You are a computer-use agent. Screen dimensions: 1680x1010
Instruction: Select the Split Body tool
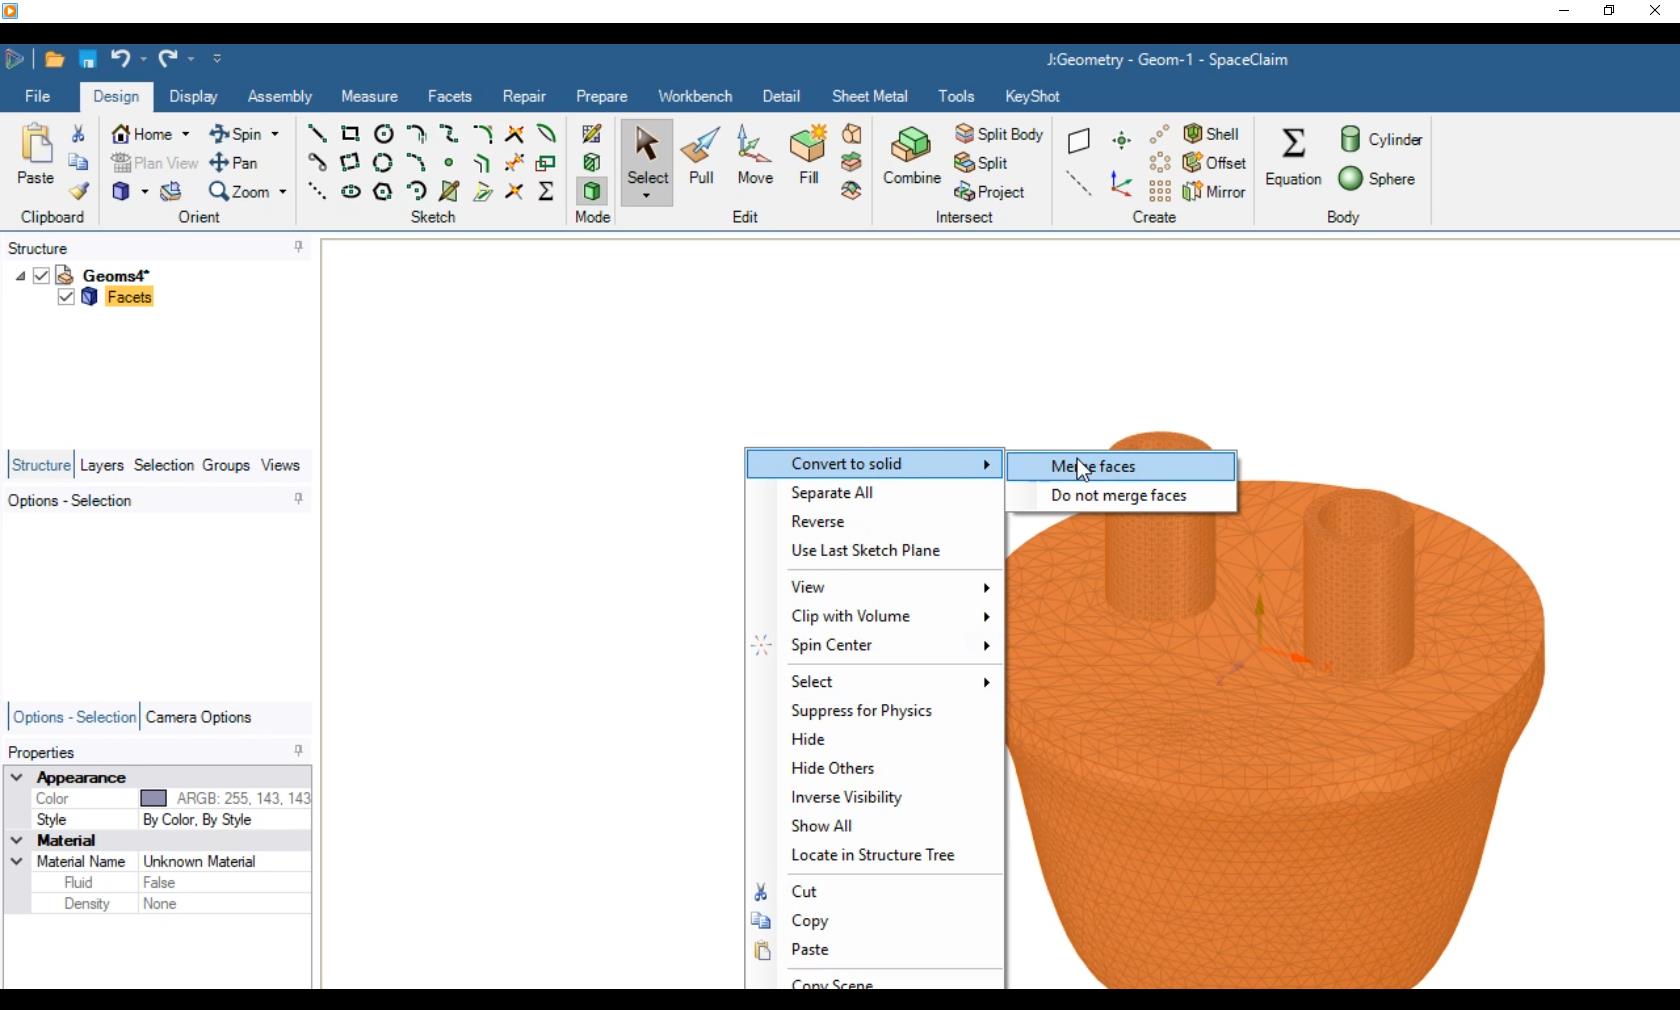pyautogui.click(x=1000, y=134)
